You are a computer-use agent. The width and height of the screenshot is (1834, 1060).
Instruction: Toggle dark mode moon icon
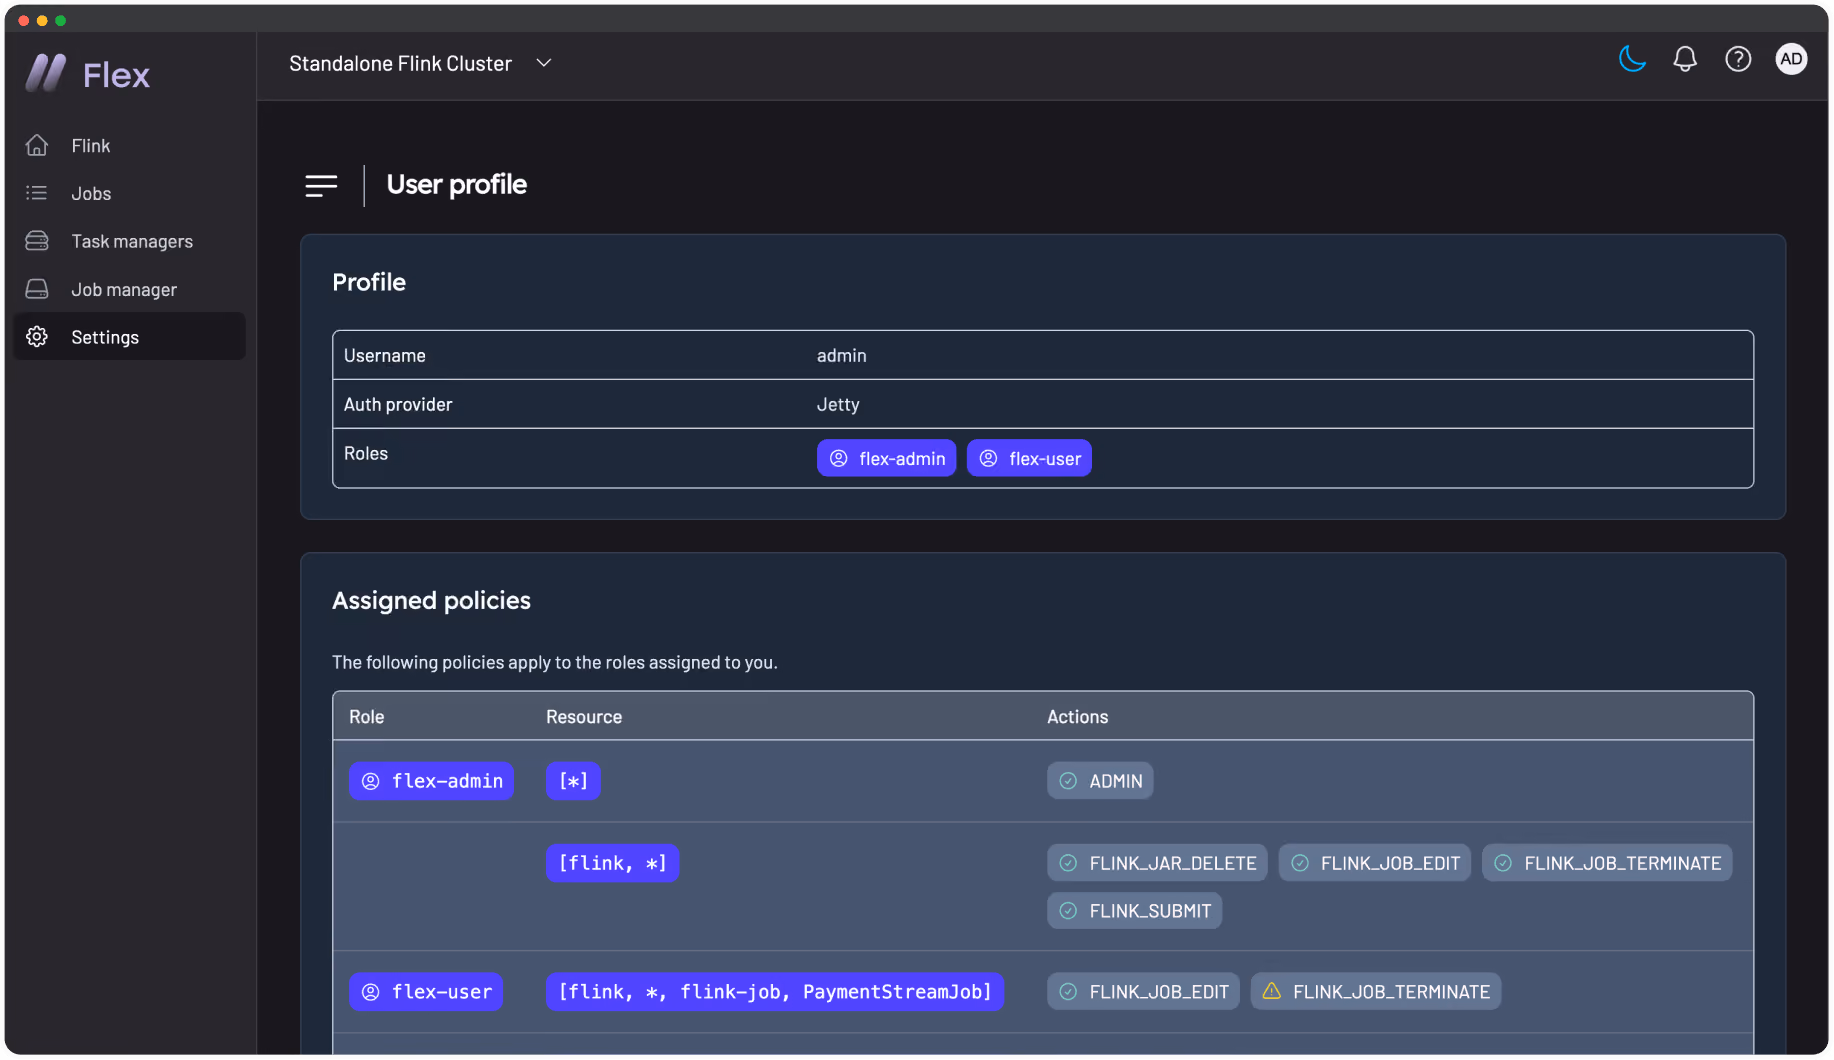coord(1632,60)
